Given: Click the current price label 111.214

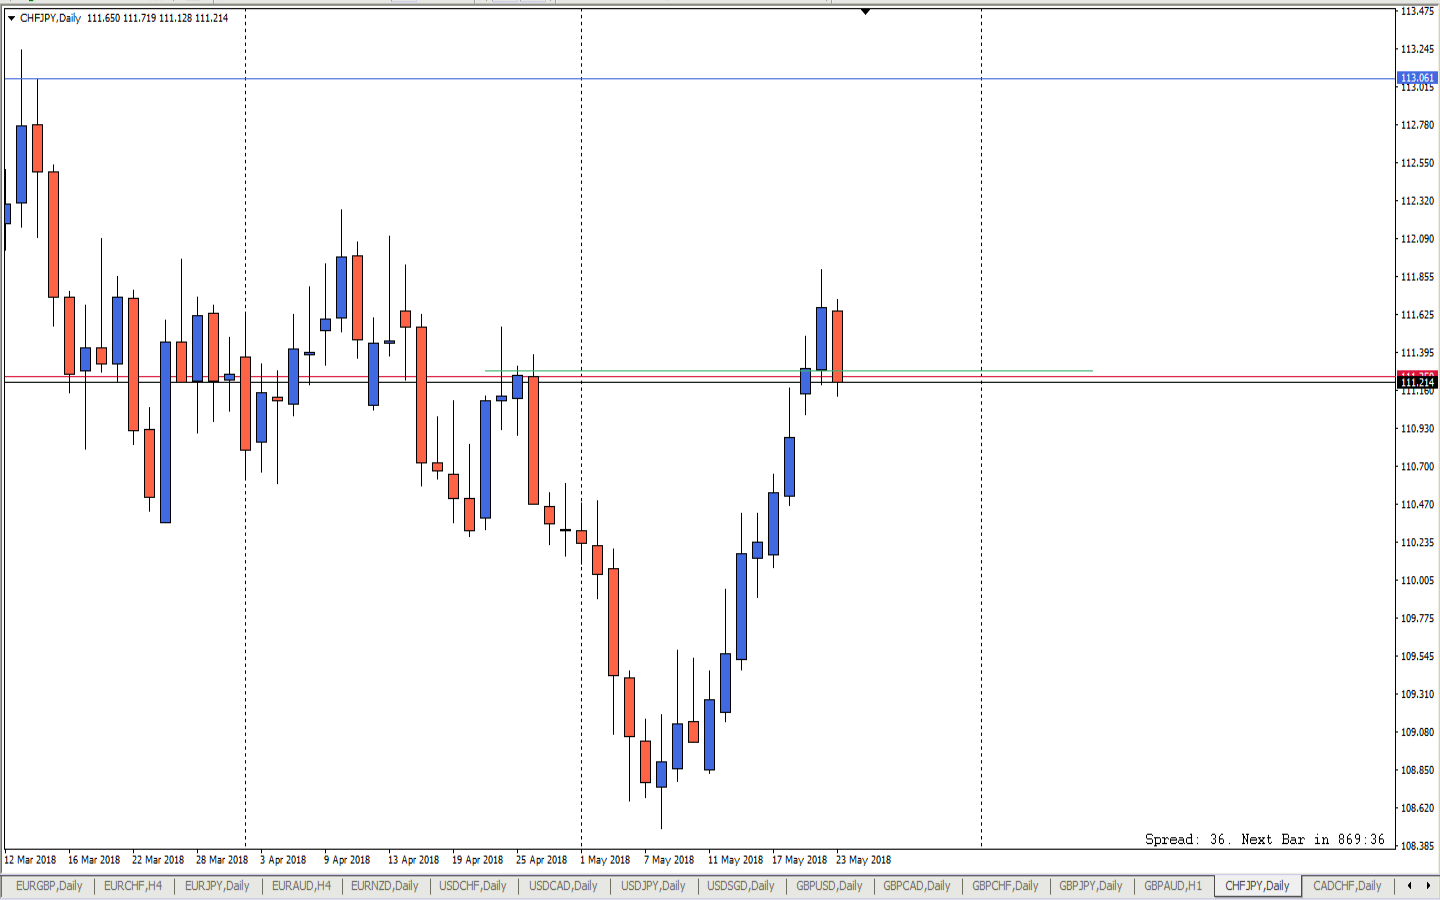Looking at the screenshot, I should (1417, 382).
